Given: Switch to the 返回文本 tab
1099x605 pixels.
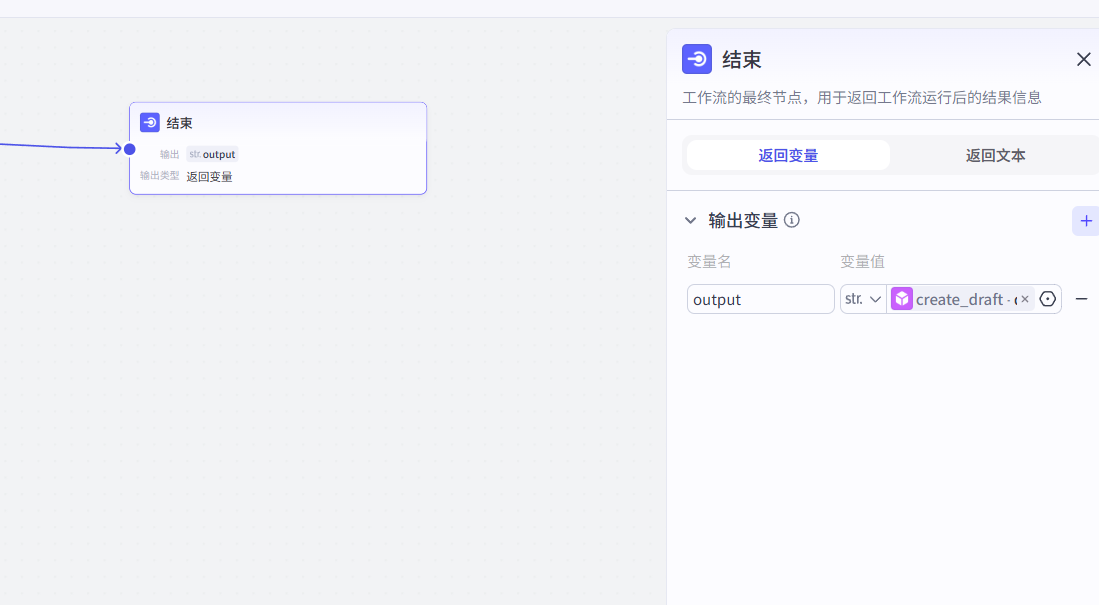Looking at the screenshot, I should click(995, 155).
